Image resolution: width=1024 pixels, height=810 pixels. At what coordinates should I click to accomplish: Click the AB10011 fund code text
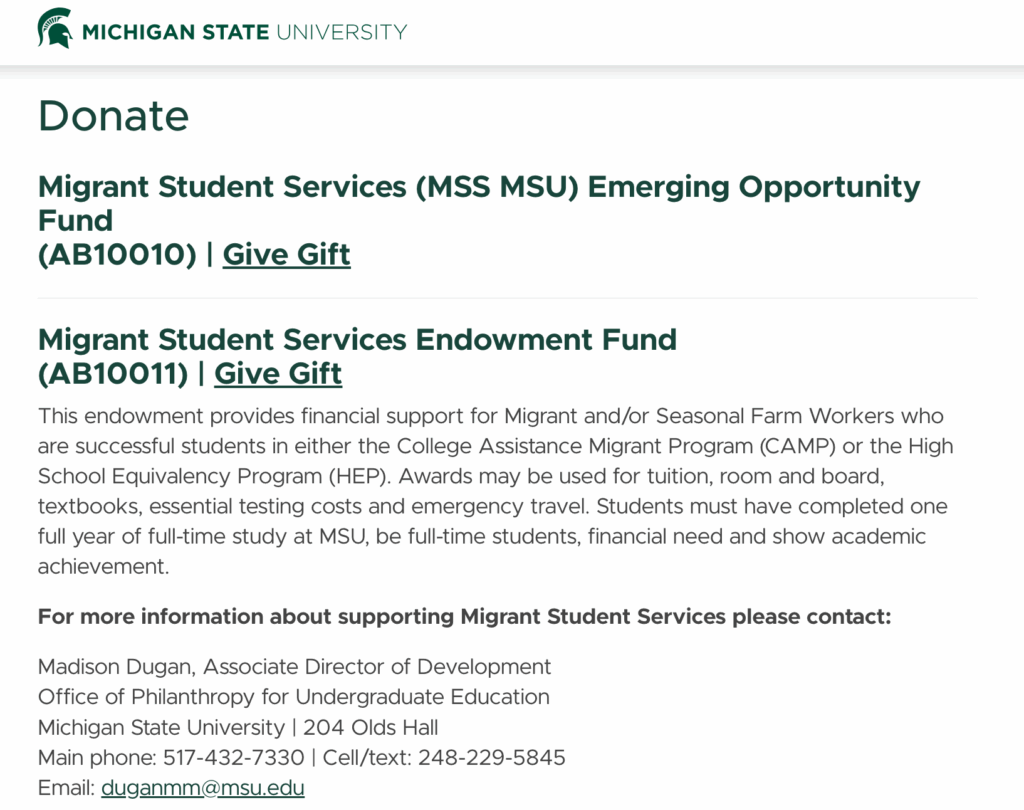click(x=113, y=374)
